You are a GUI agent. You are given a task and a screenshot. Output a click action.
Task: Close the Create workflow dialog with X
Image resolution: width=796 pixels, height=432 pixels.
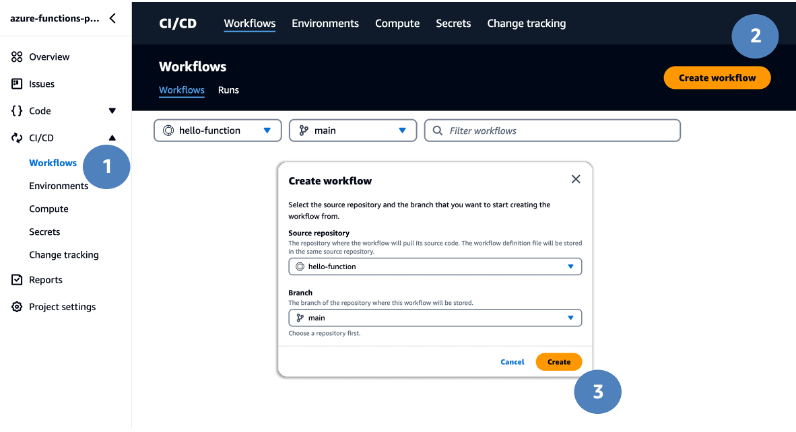576,179
